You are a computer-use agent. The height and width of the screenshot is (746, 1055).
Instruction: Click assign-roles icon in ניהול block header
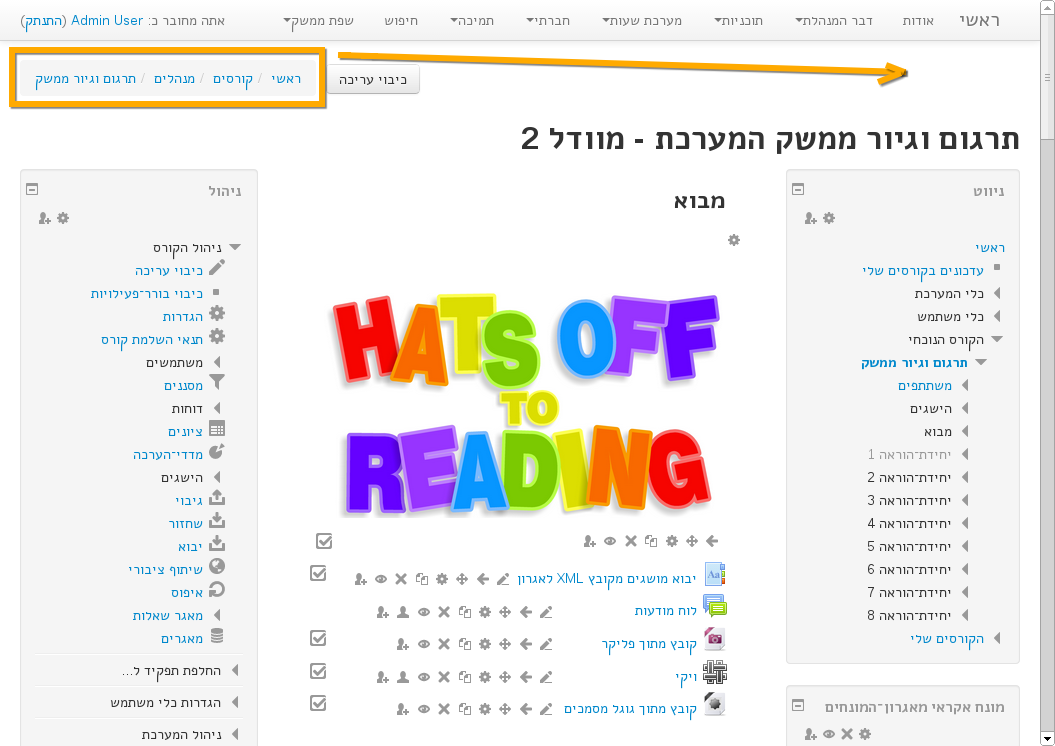click(44, 218)
